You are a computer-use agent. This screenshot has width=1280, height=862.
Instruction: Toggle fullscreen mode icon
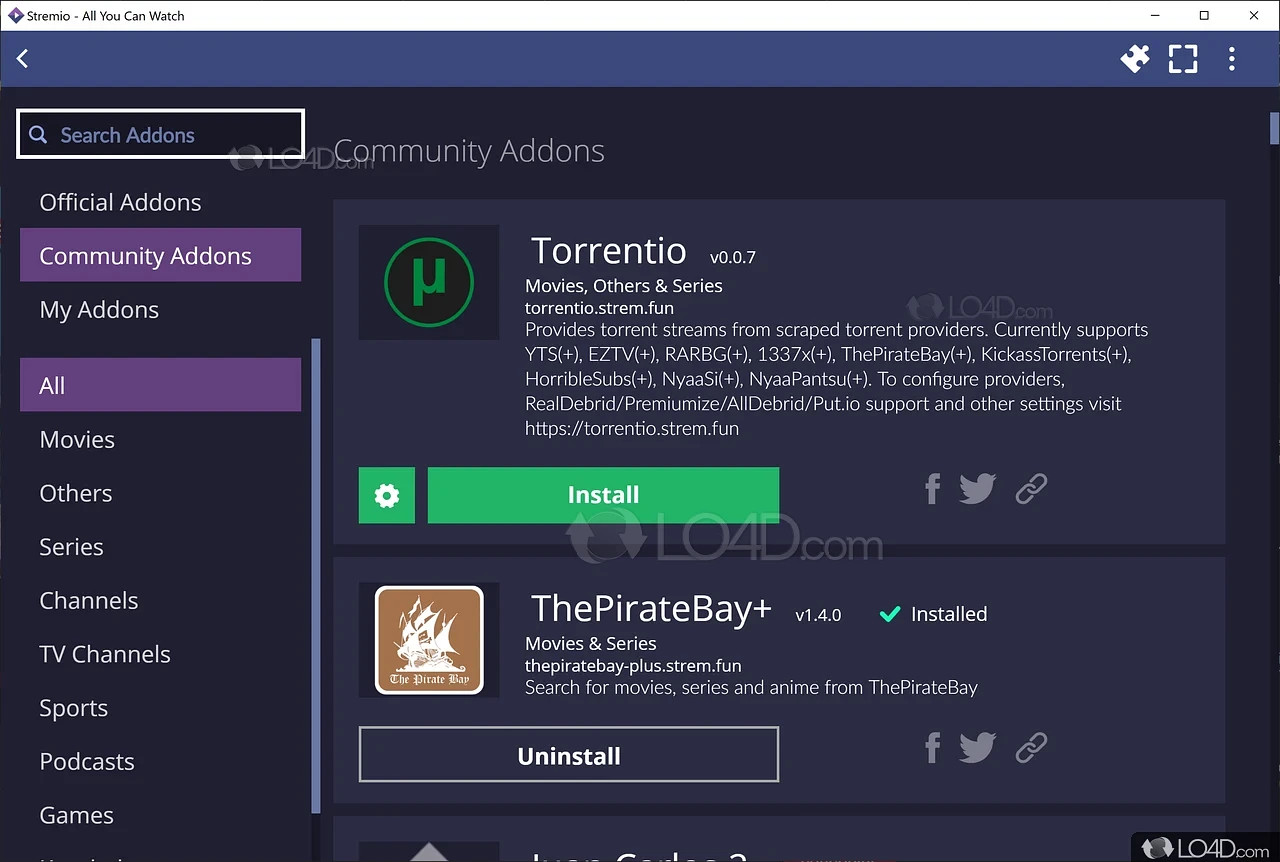(x=1183, y=59)
